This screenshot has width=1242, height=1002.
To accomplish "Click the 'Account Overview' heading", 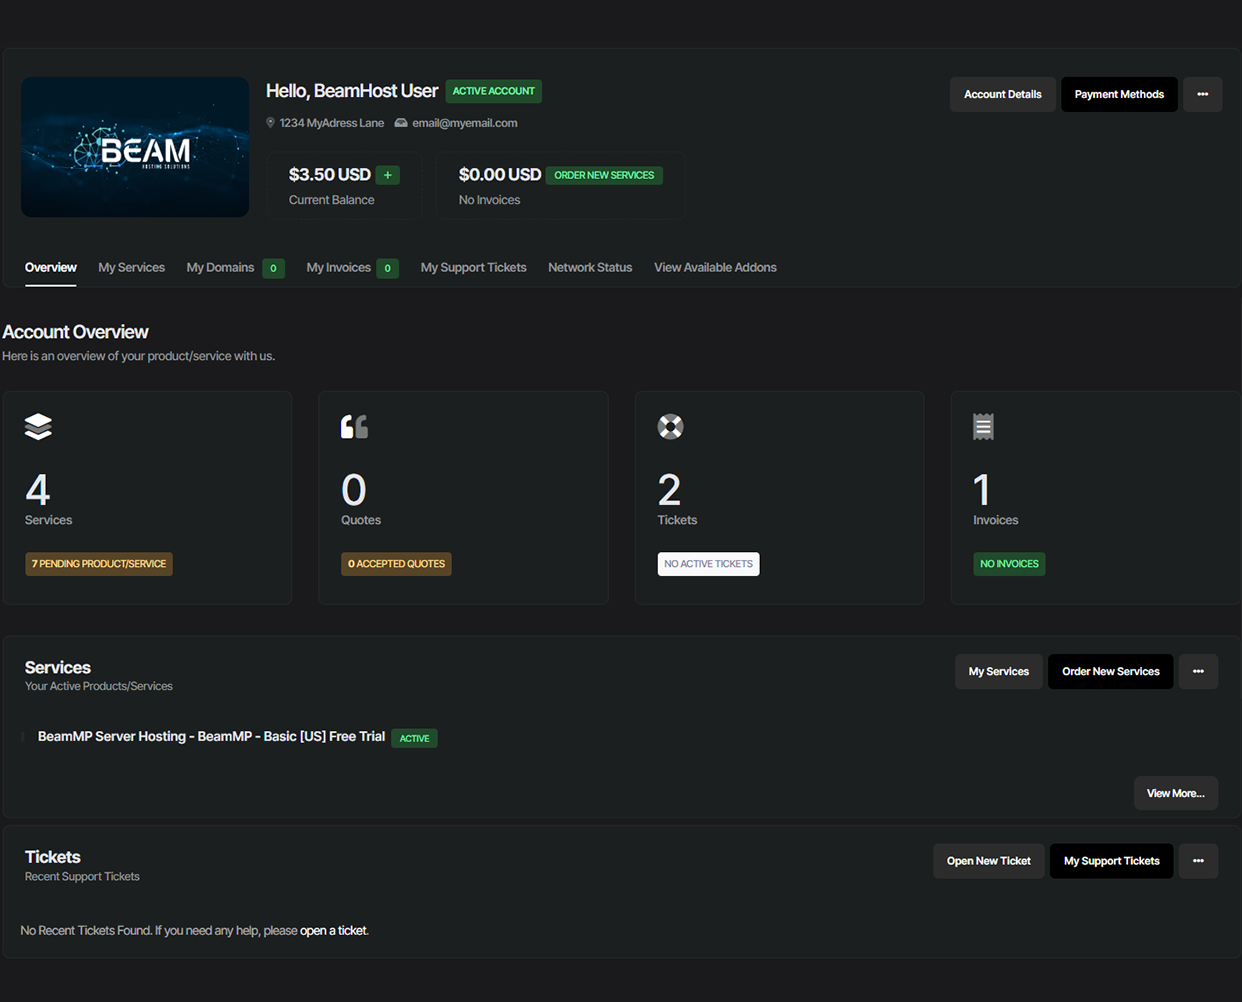I will coord(76,332).
